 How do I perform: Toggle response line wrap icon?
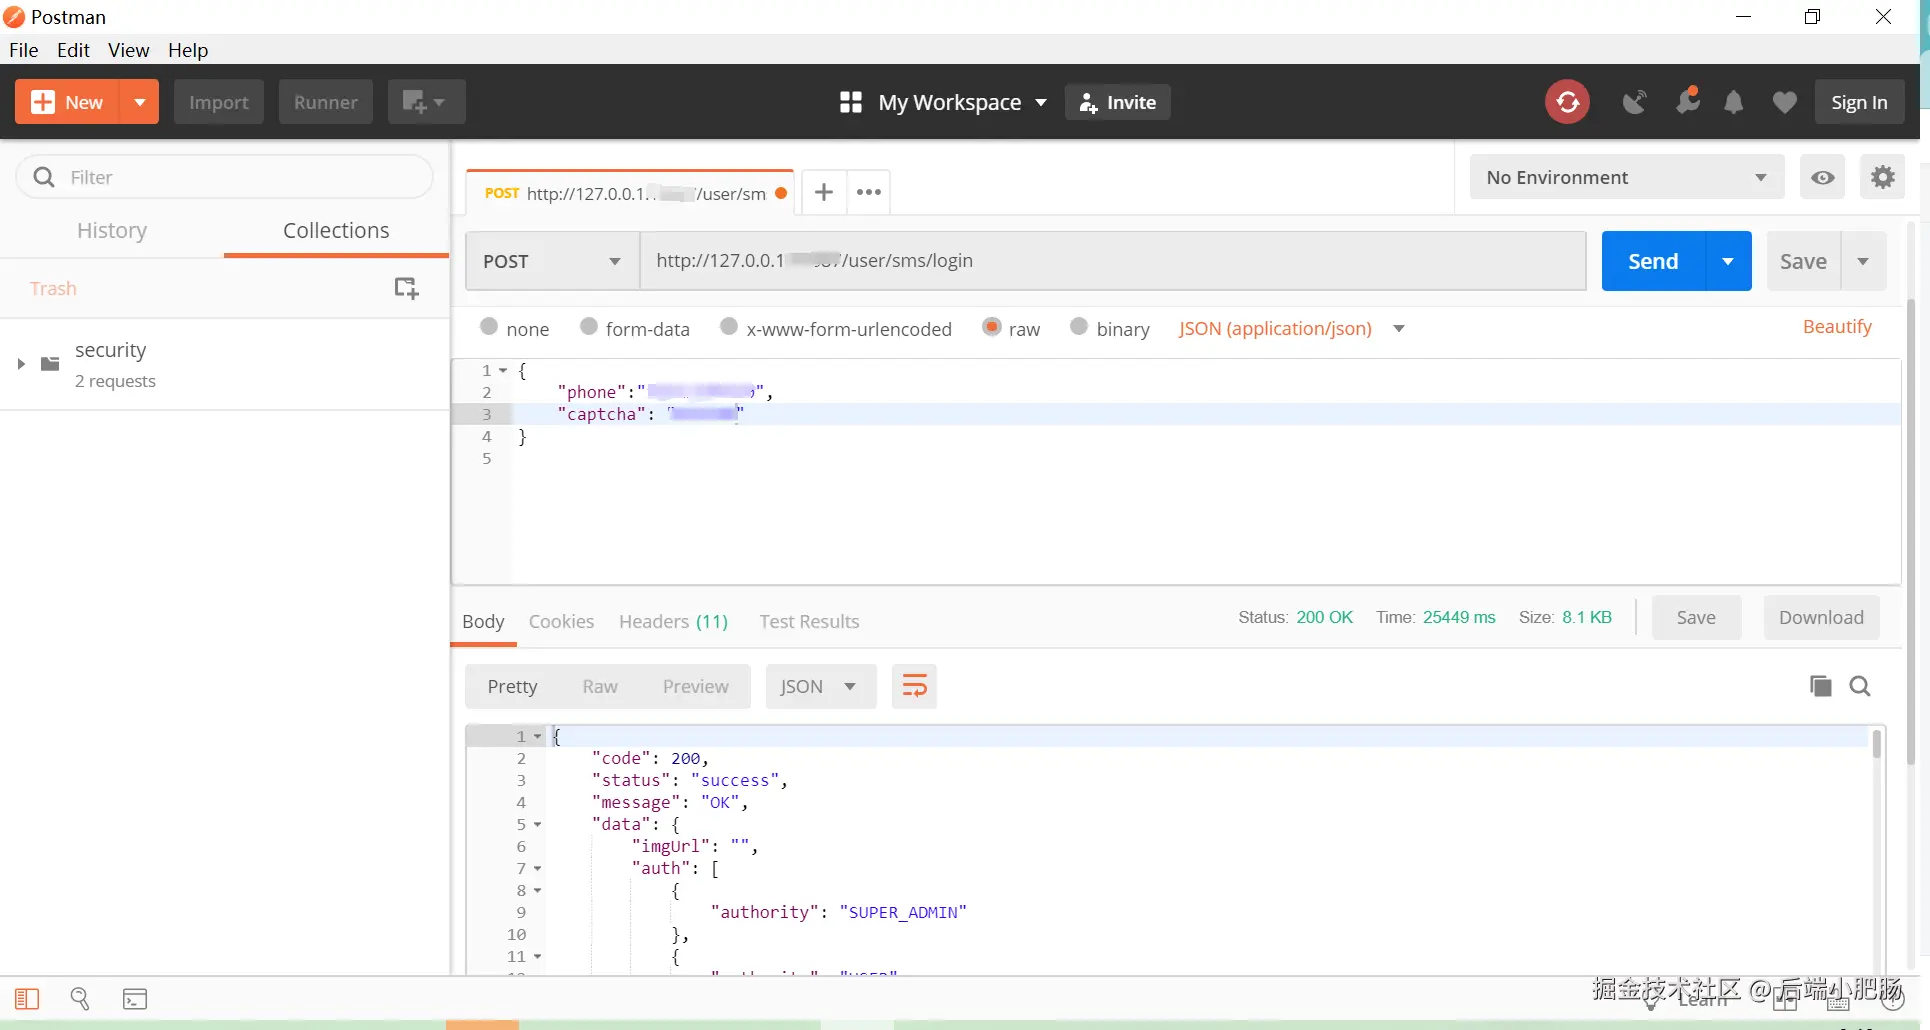(914, 686)
